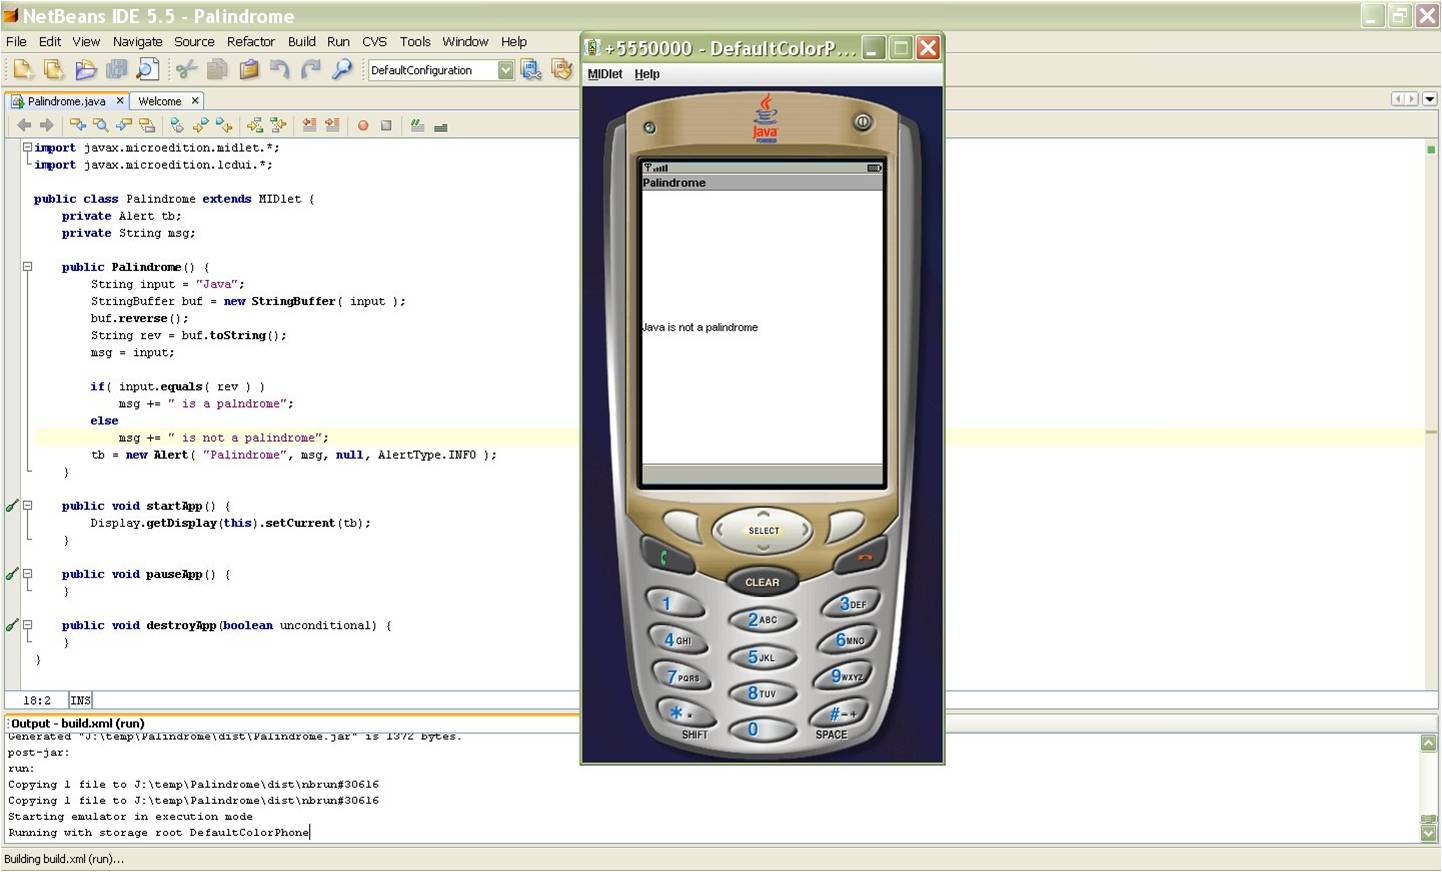The image size is (1442, 872).
Task: Click the override glyph beside destroyApp method
Action: click(12, 625)
